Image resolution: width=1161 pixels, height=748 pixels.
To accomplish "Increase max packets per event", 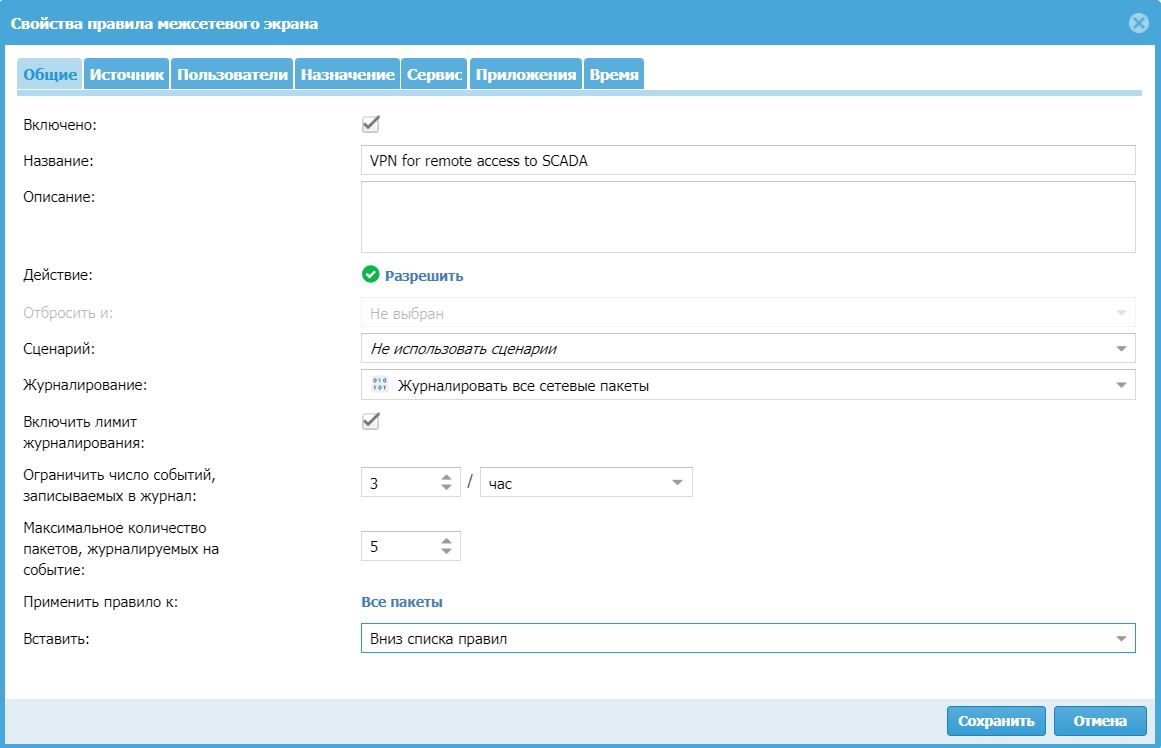I will pyautogui.click(x=446, y=541).
